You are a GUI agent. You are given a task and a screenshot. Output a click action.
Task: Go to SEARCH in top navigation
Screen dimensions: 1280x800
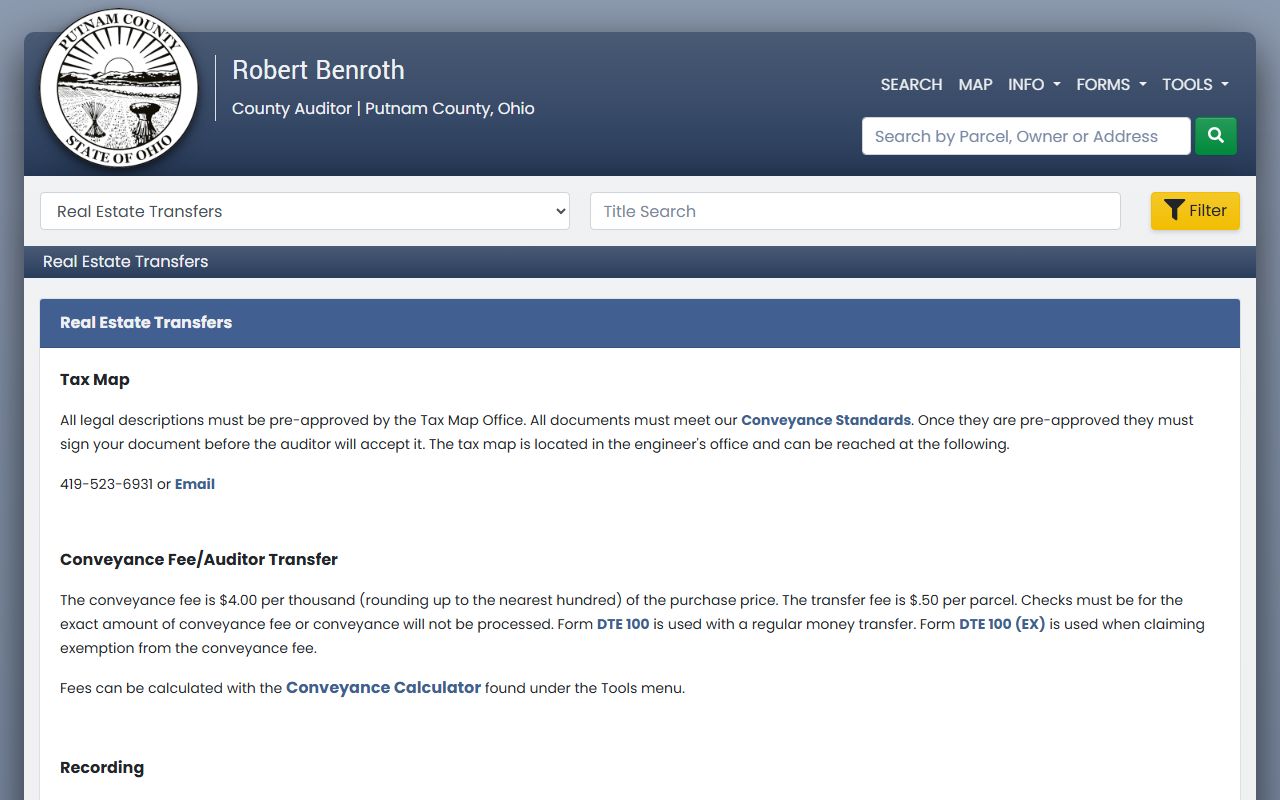tap(911, 84)
